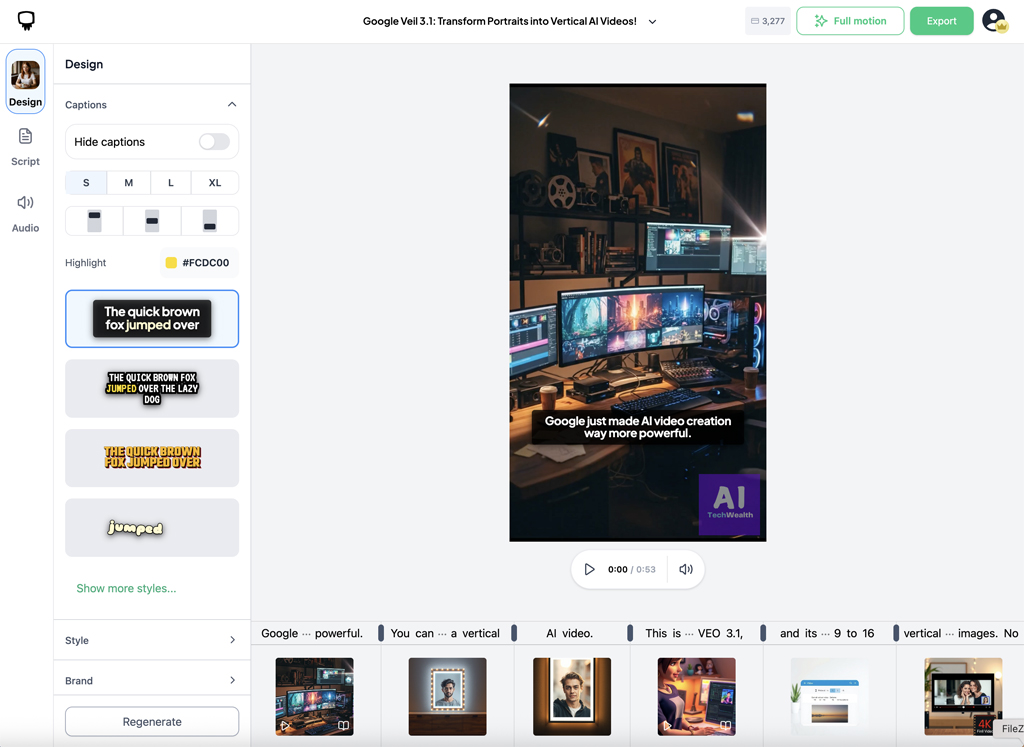Expand the Brand section

point(151,679)
